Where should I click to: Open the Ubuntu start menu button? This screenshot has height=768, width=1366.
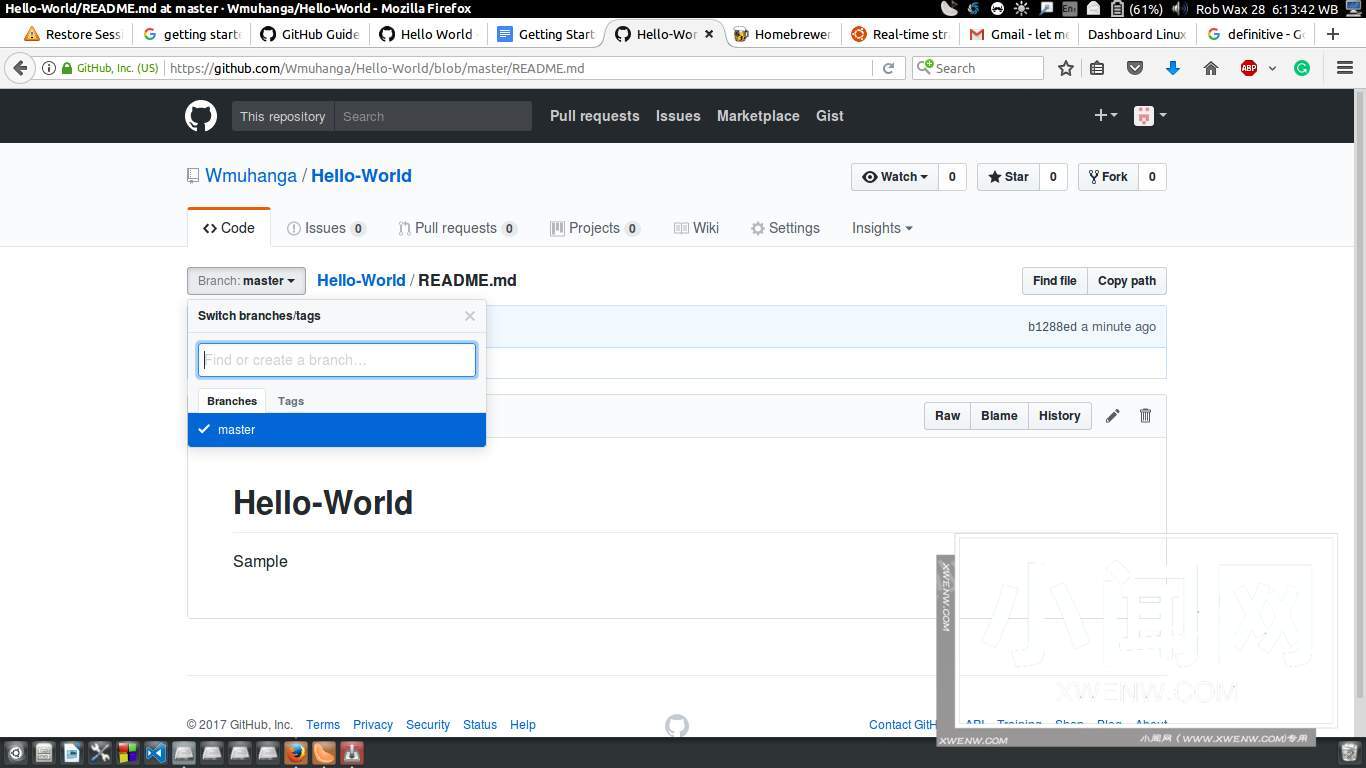(15, 753)
